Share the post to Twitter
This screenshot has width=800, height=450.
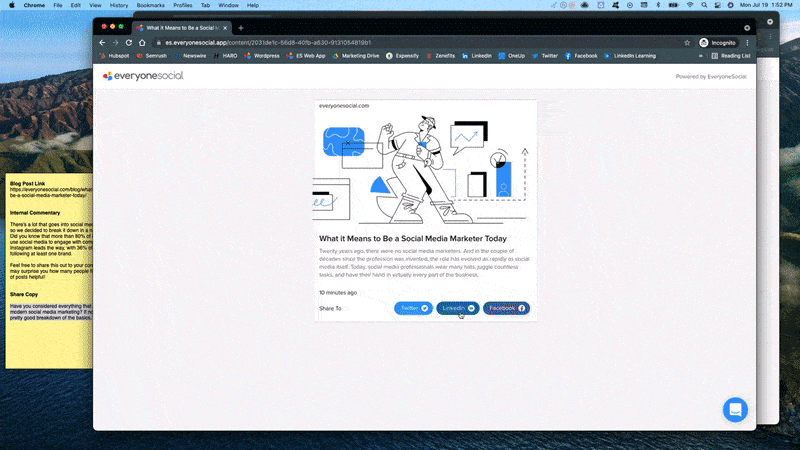[x=413, y=308]
